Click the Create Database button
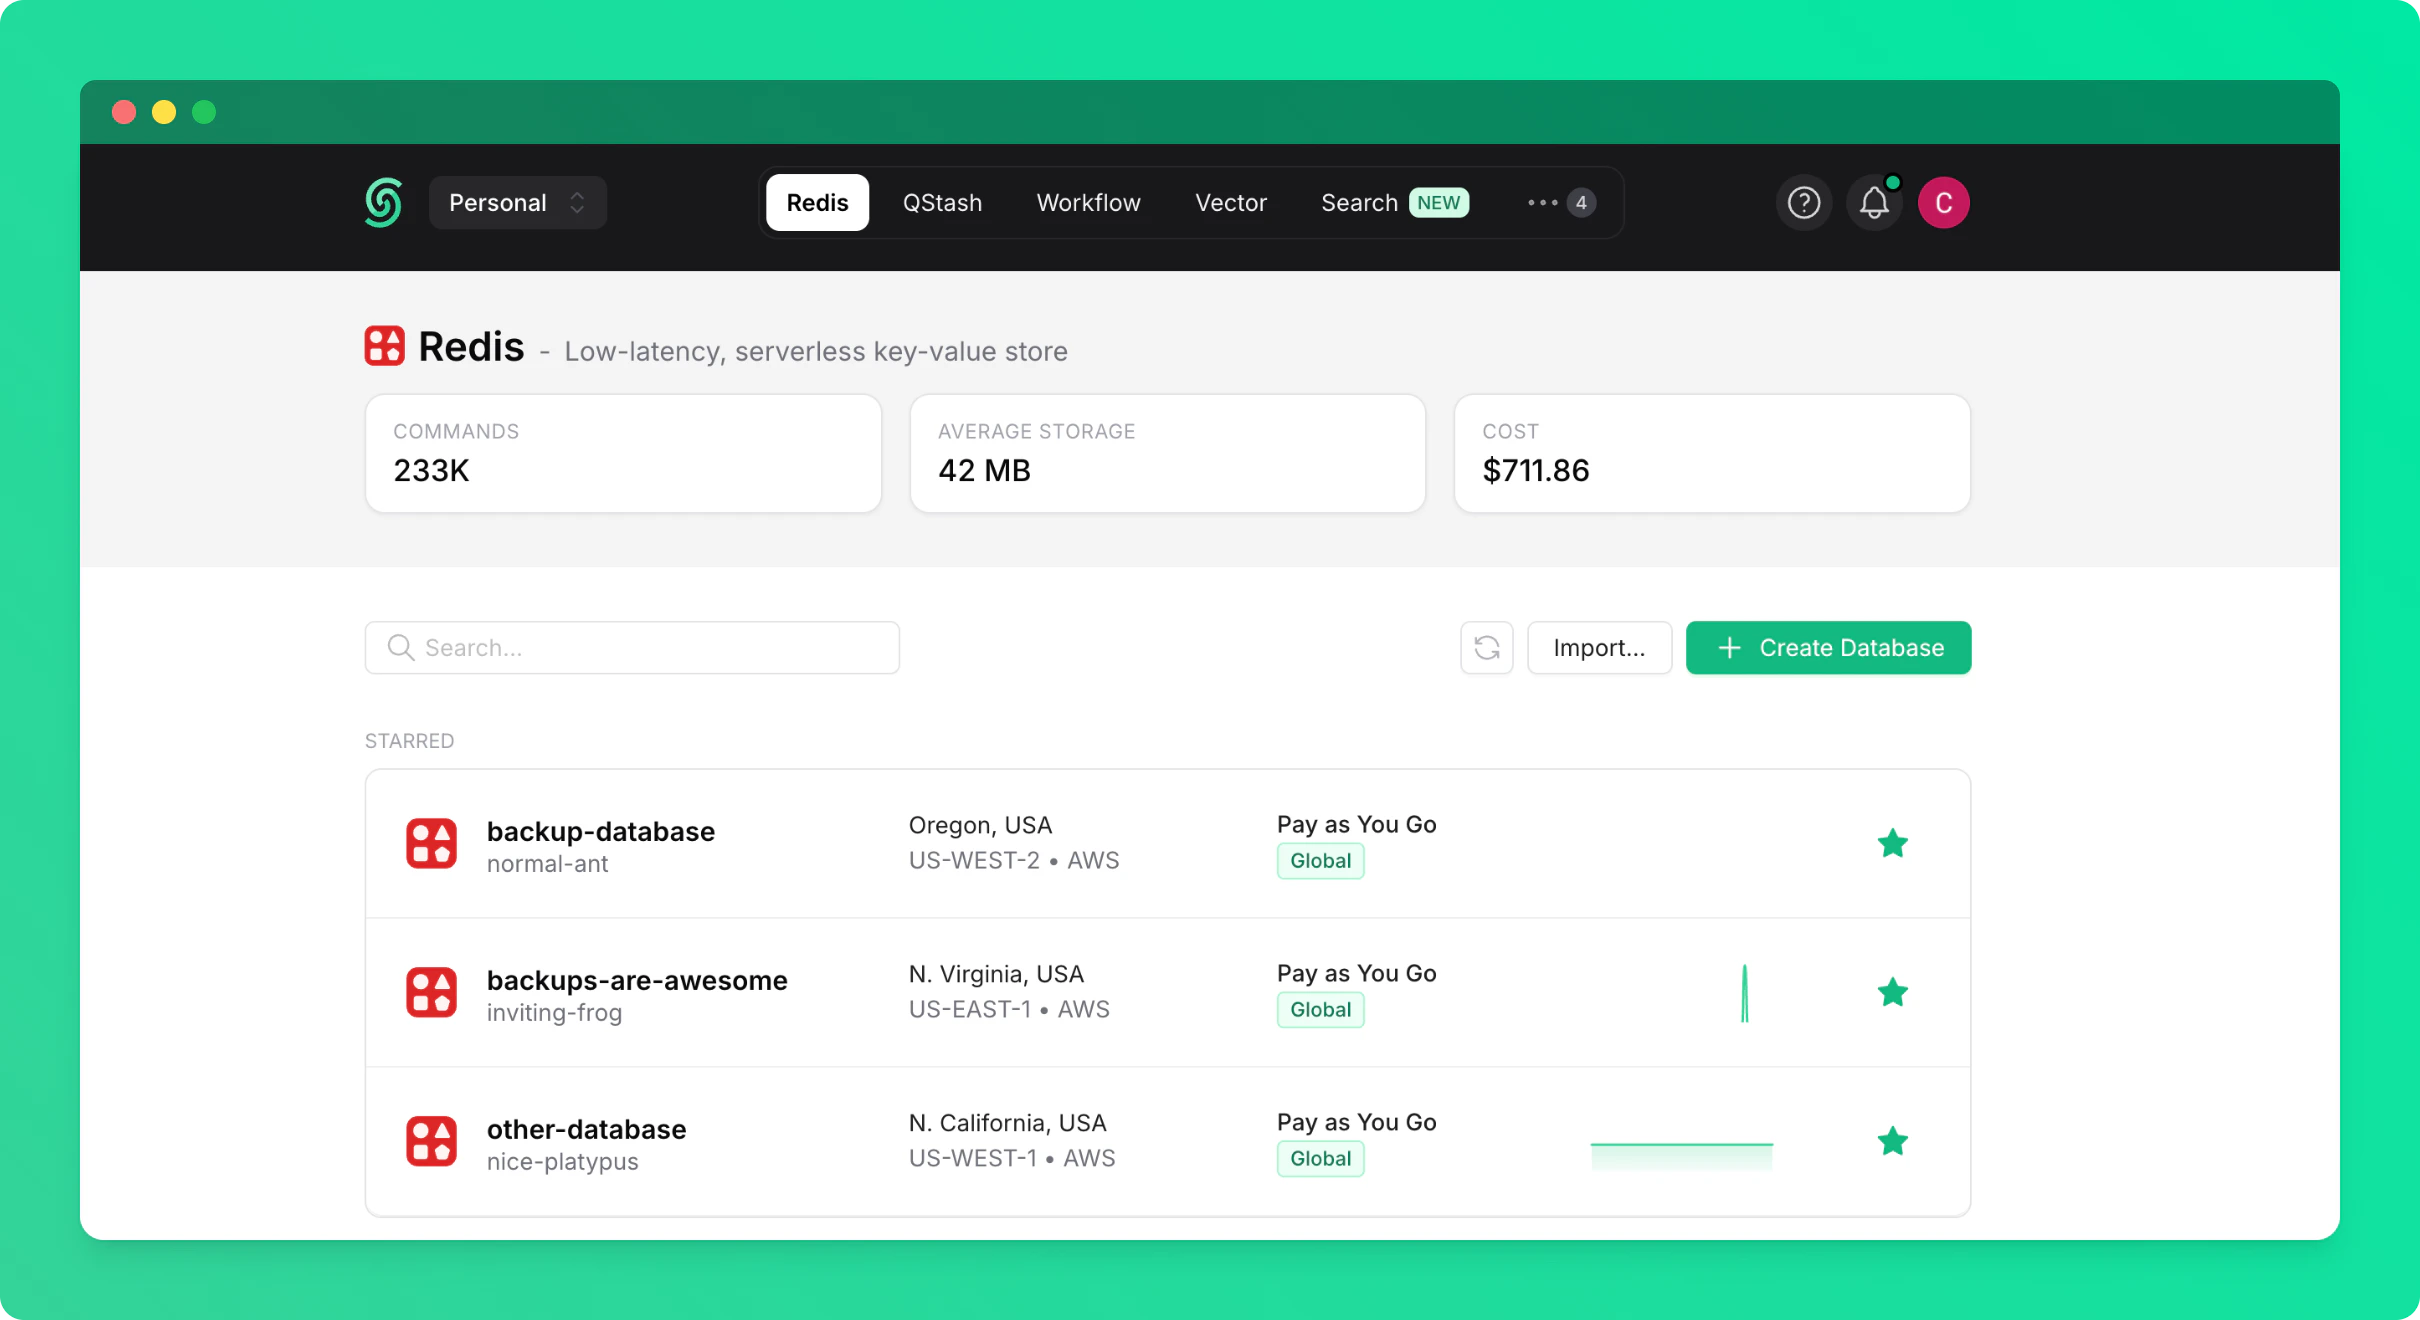2420x1320 pixels. [x=1828, y=648]
